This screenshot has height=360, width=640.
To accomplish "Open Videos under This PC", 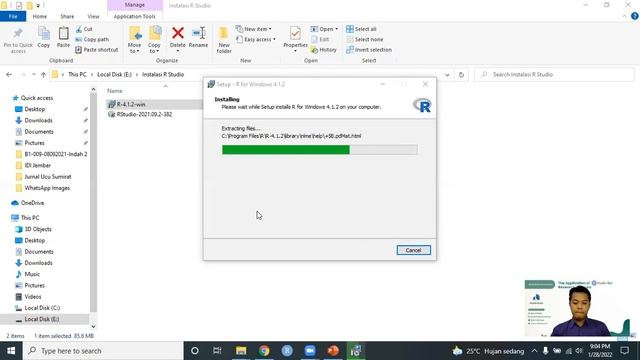I will pos(33,297).
